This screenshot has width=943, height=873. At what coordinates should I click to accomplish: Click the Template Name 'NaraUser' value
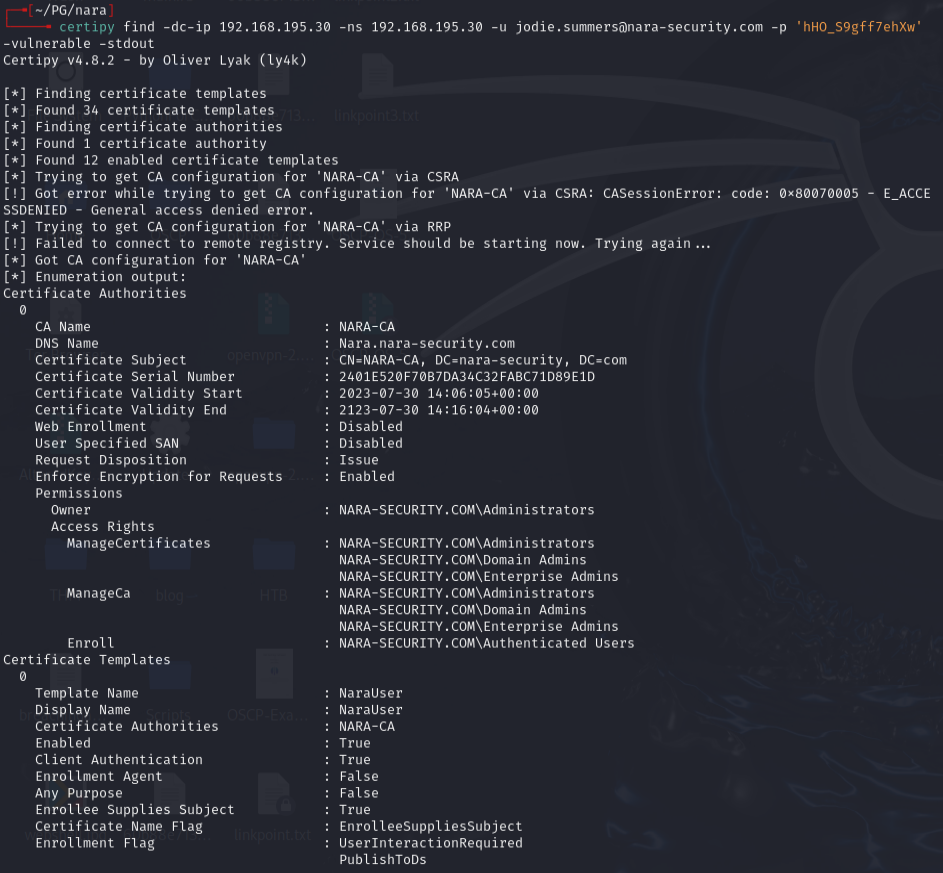point(371,693)
